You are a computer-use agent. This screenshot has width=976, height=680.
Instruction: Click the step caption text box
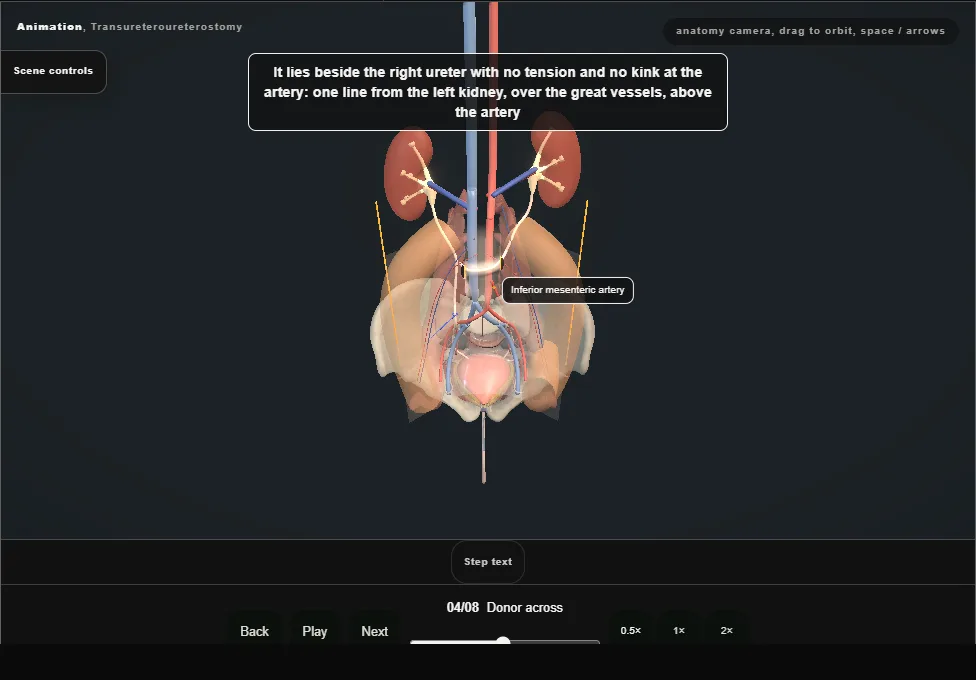[488, 92]
